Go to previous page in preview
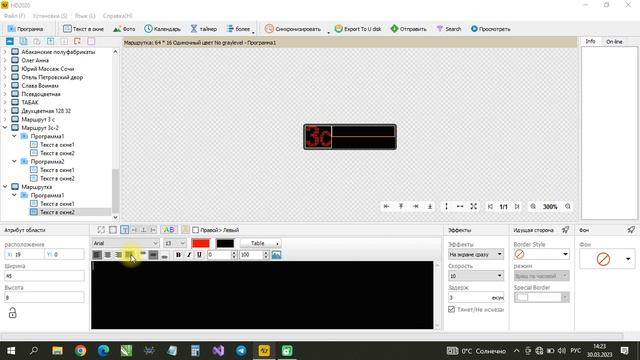The height and width of the screenshot is (360, 640). (x=491, y=207)
